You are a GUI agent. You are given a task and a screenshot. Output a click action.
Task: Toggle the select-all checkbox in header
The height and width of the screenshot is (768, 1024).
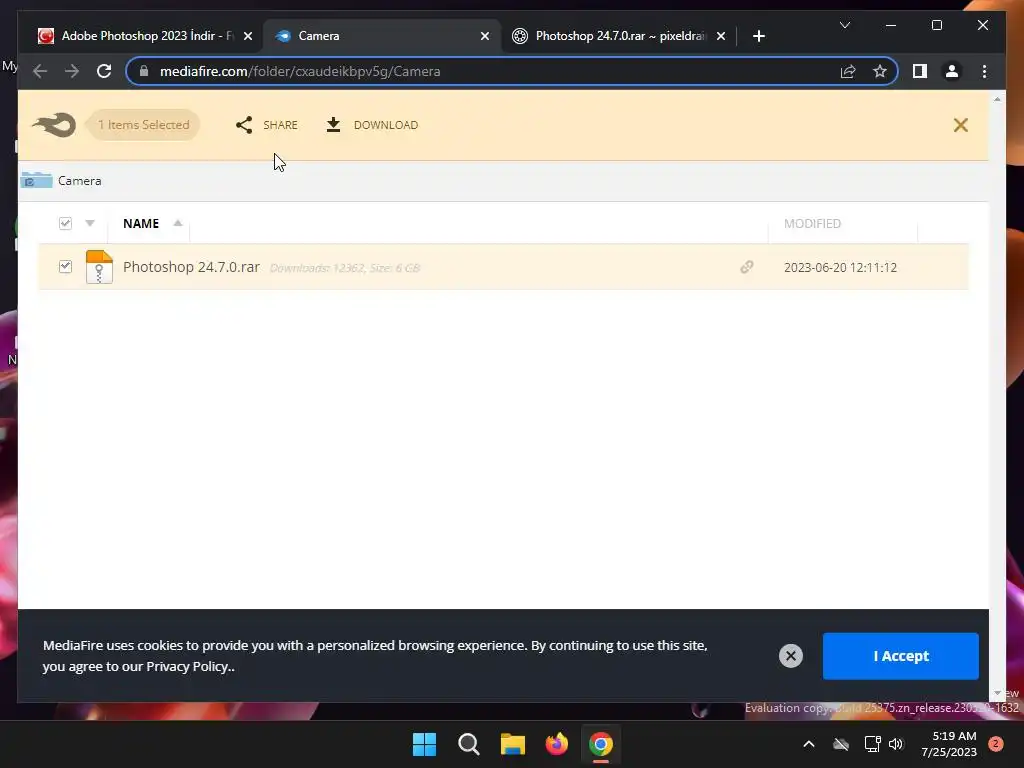point(65,223)
